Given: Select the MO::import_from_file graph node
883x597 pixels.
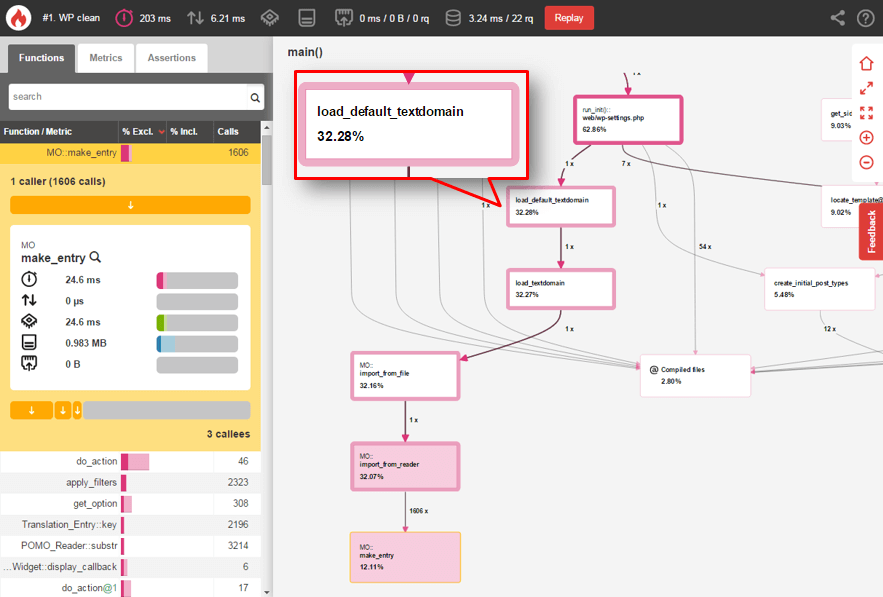Looking at the screenshot, I should [x=405, y=376].
